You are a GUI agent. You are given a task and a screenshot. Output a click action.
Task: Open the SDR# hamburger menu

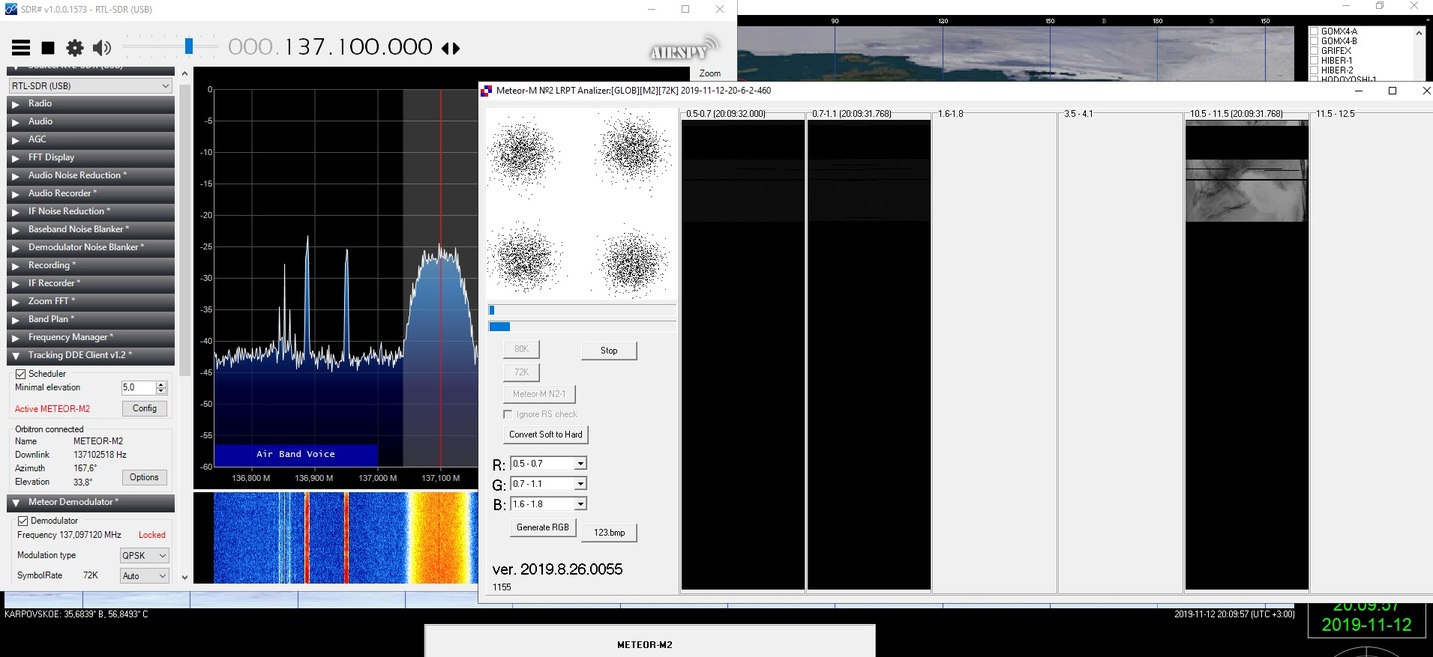tap(21, 48)
